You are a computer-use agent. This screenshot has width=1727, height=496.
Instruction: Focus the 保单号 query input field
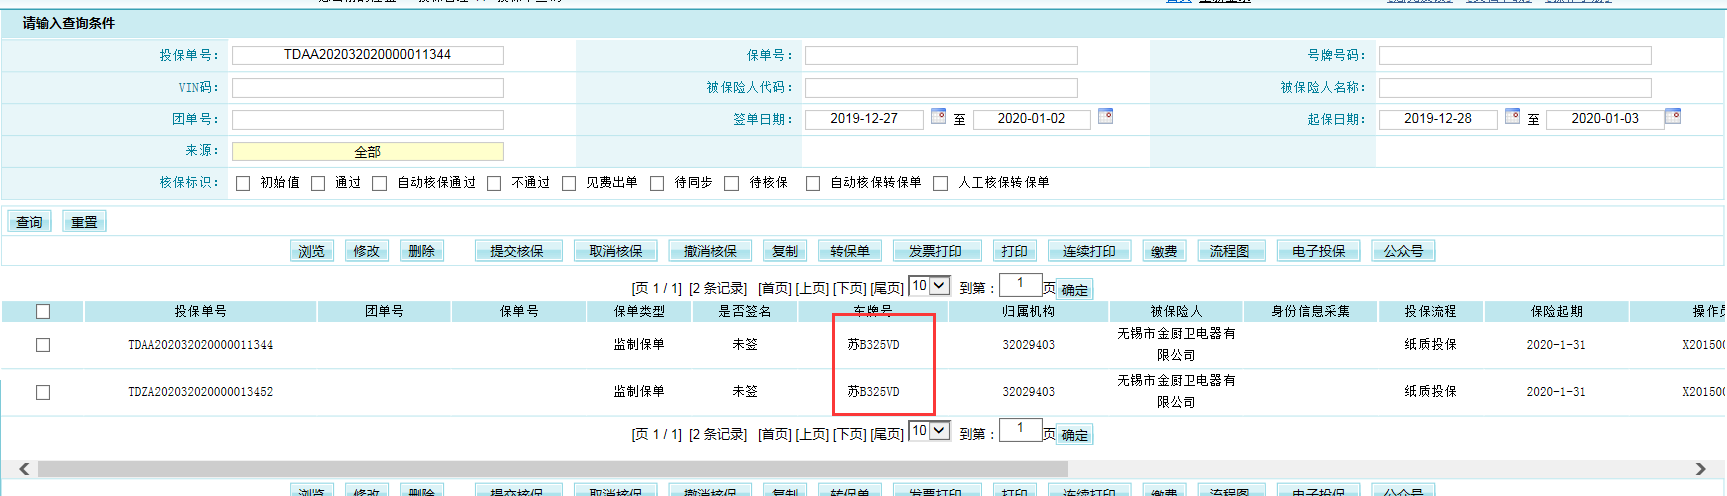[x=941, y=55]
